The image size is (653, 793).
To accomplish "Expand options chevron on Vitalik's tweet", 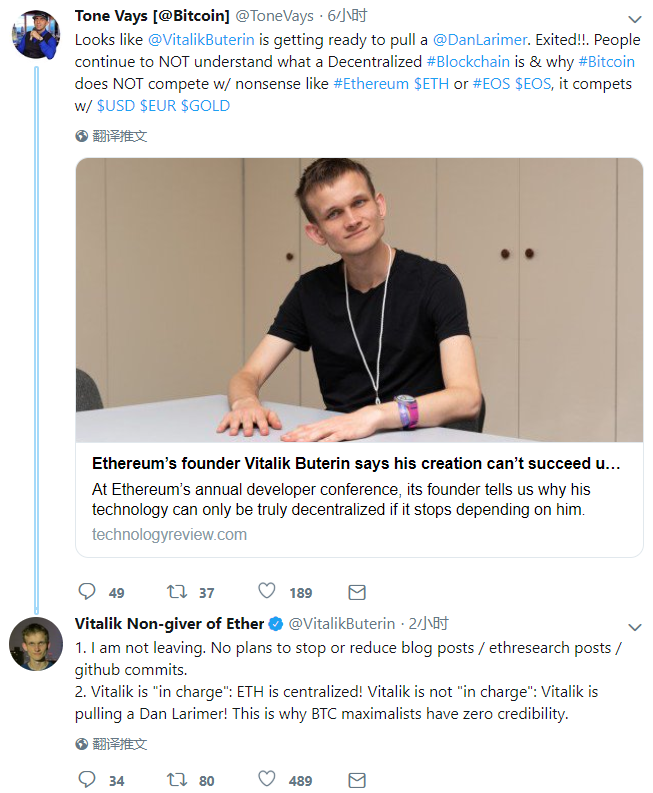I will pyautogui.click(x=634, y=628).
